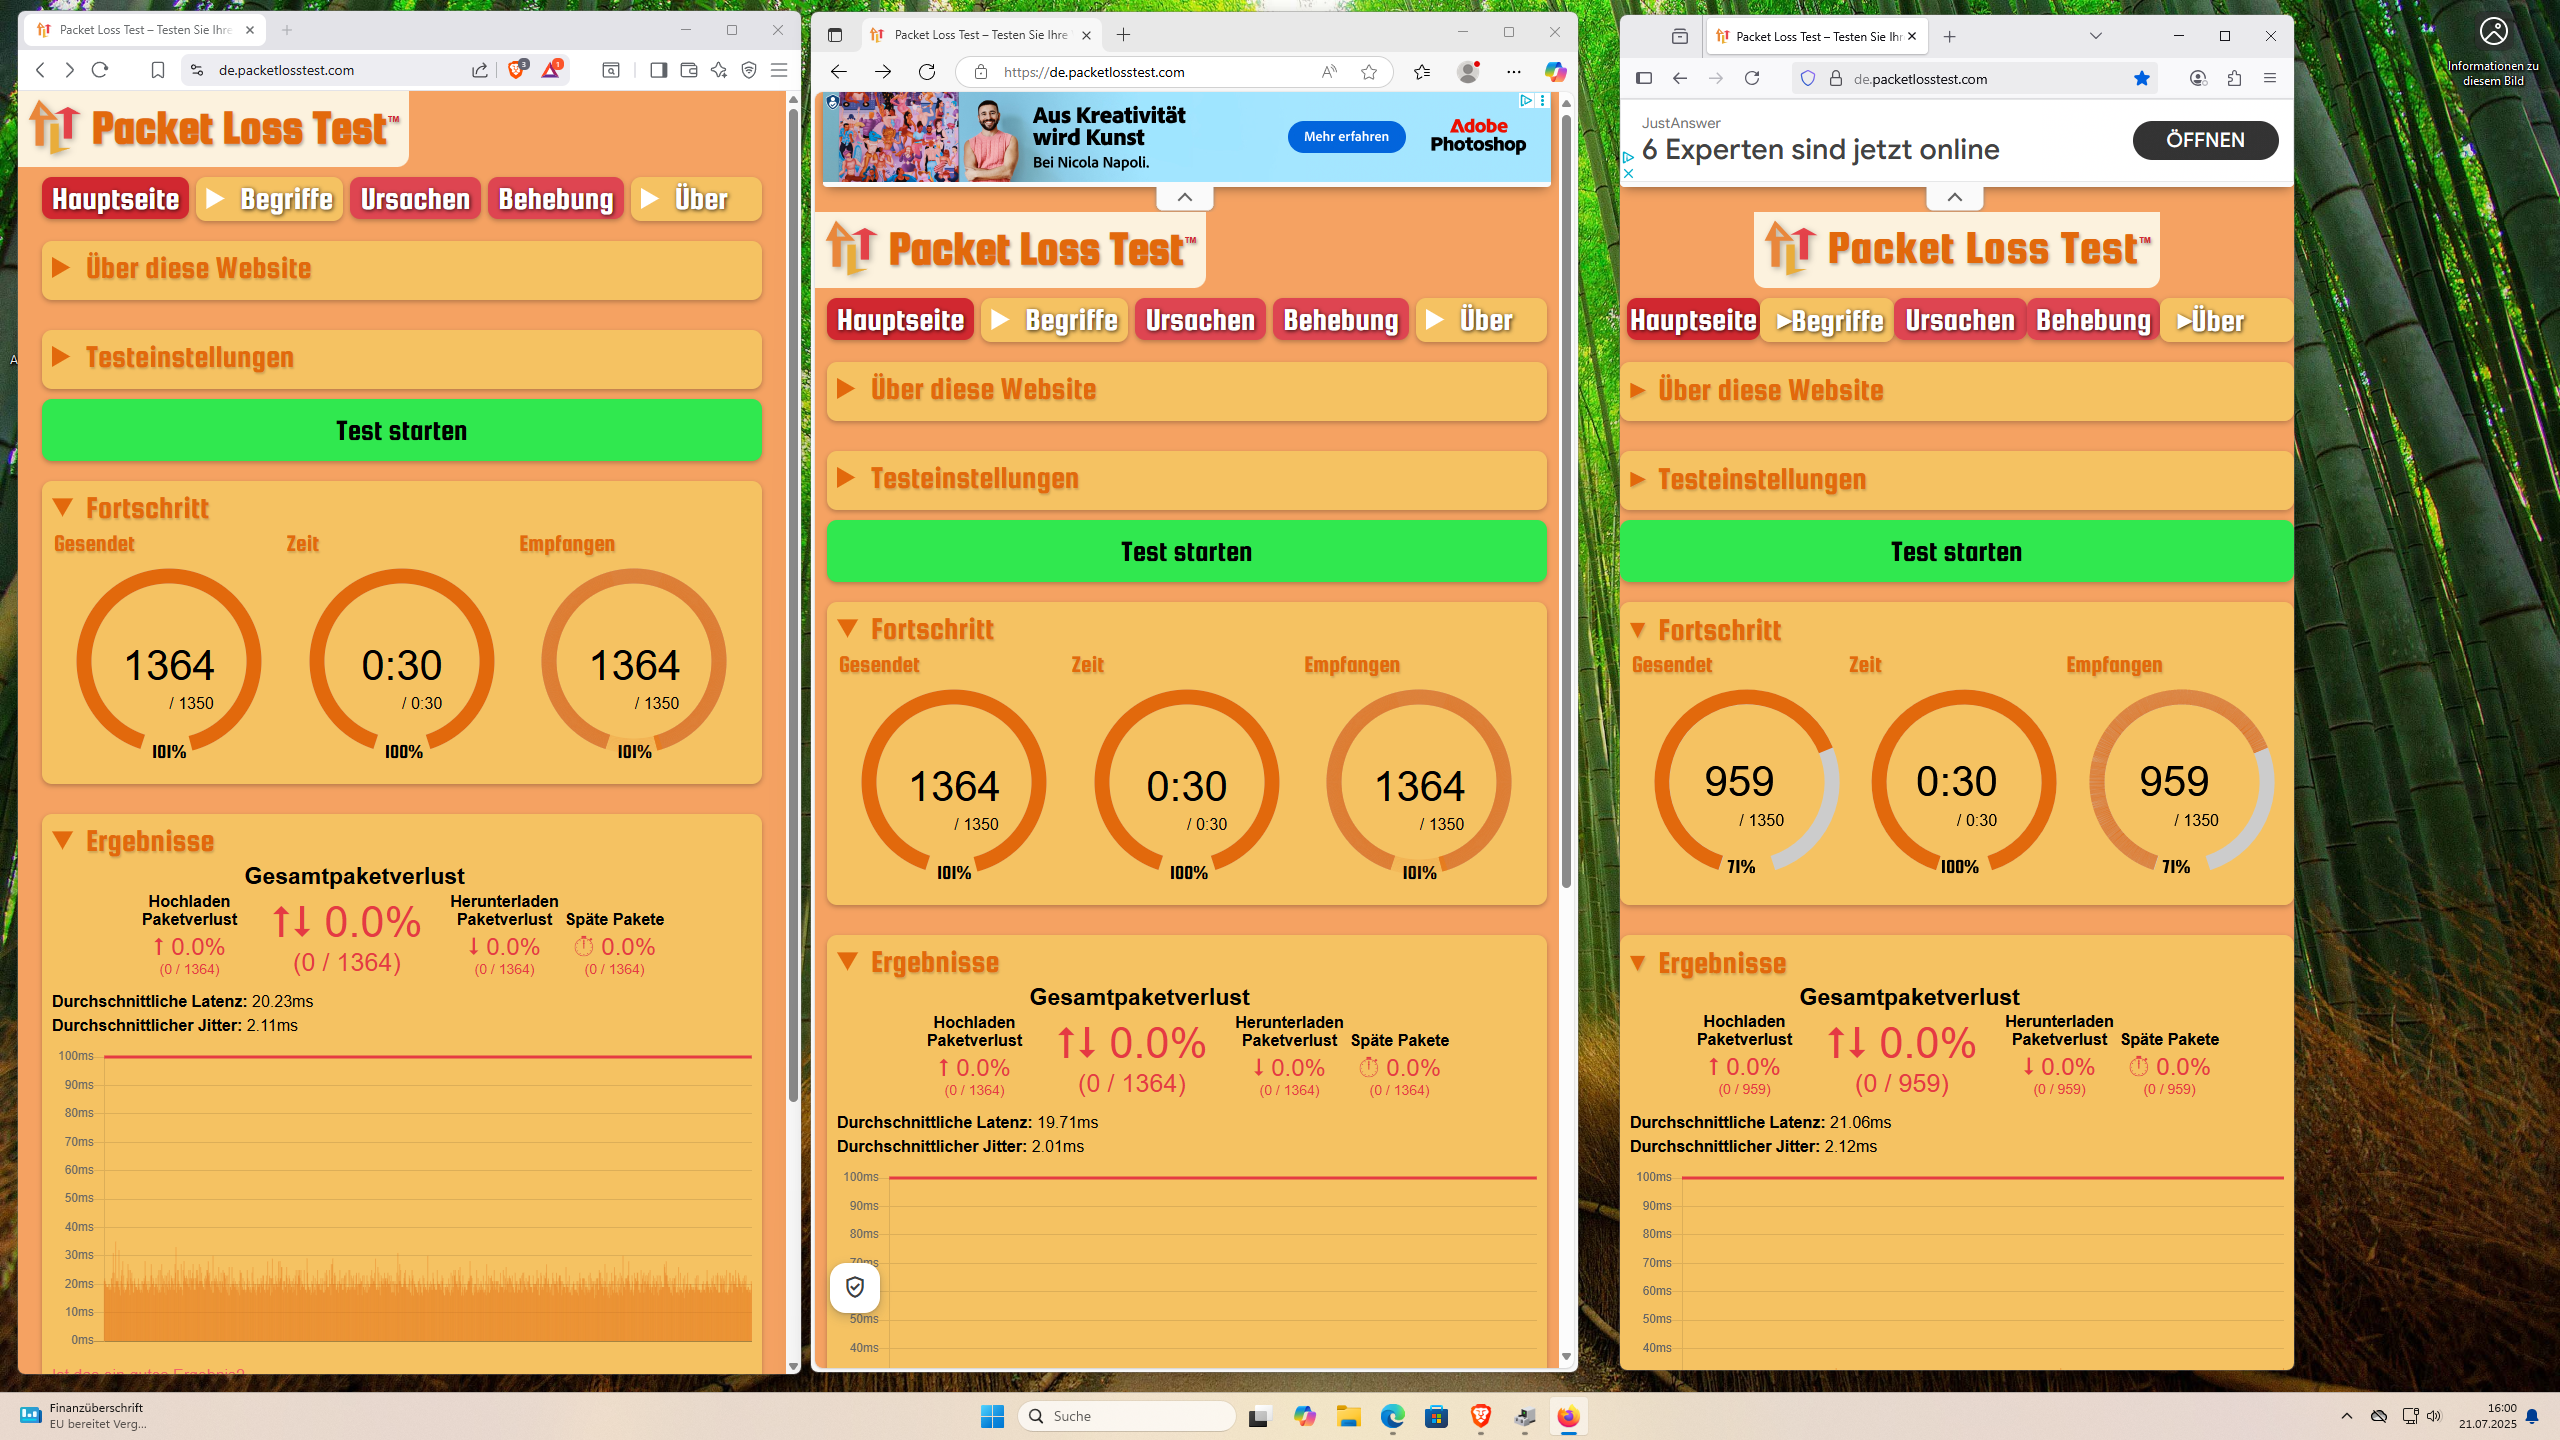Click Test starten in Firefox window
2560x1440 pixels.
pyautogui.click(x=1955, y=552)
